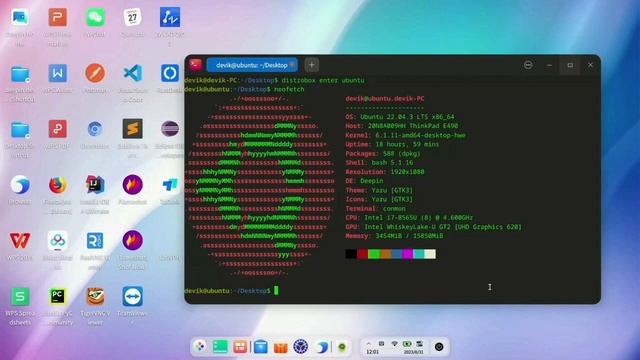Open the launcher in the dock

[200, 347]
